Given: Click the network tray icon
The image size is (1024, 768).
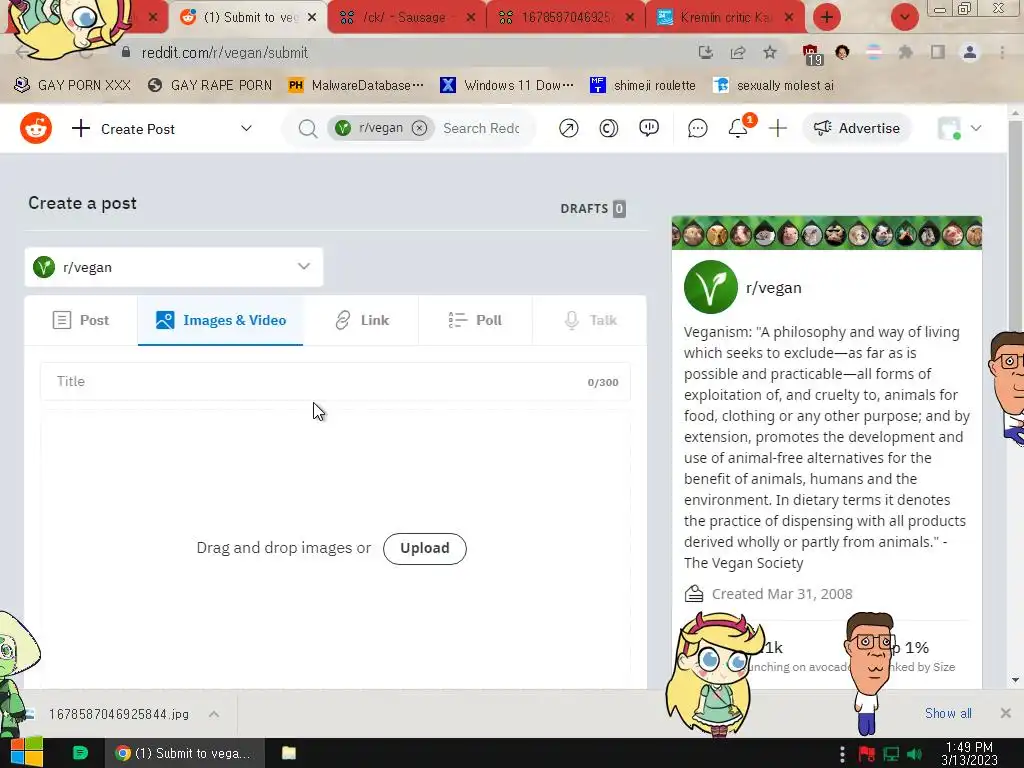Looking at the screenshot, I should [891, 754].
